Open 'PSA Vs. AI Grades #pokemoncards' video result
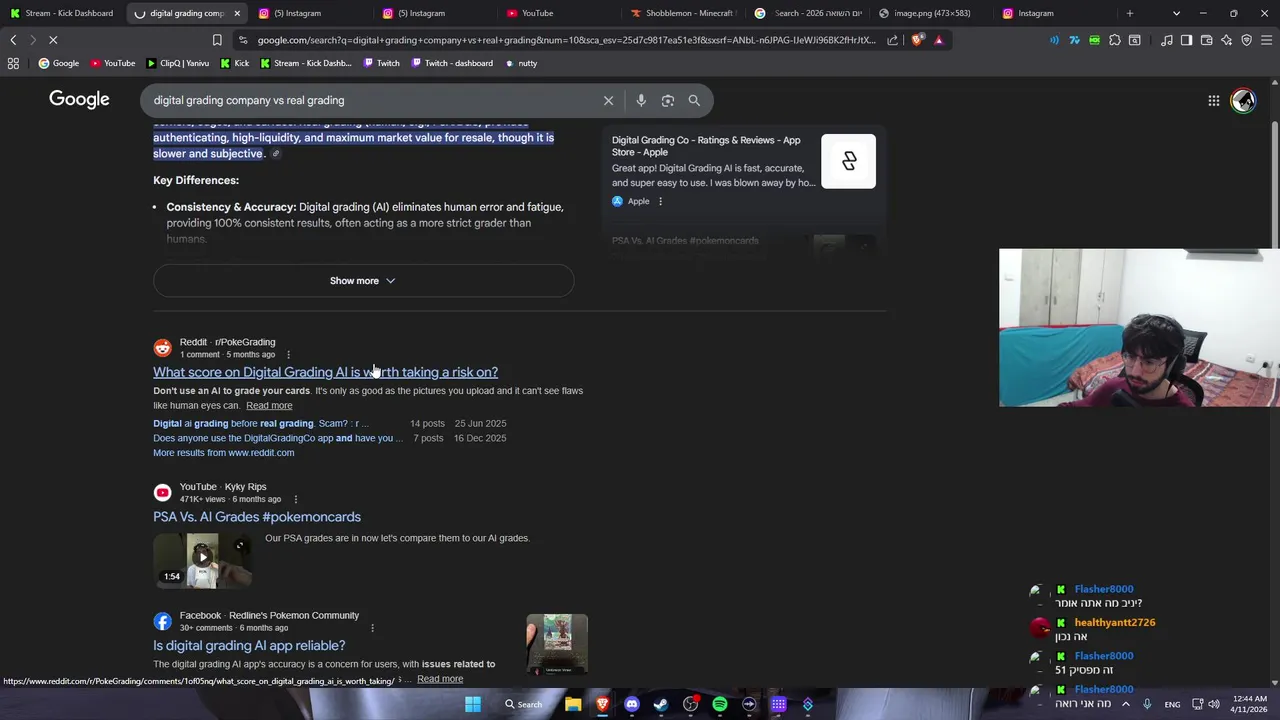 click(x=257, y=517)
